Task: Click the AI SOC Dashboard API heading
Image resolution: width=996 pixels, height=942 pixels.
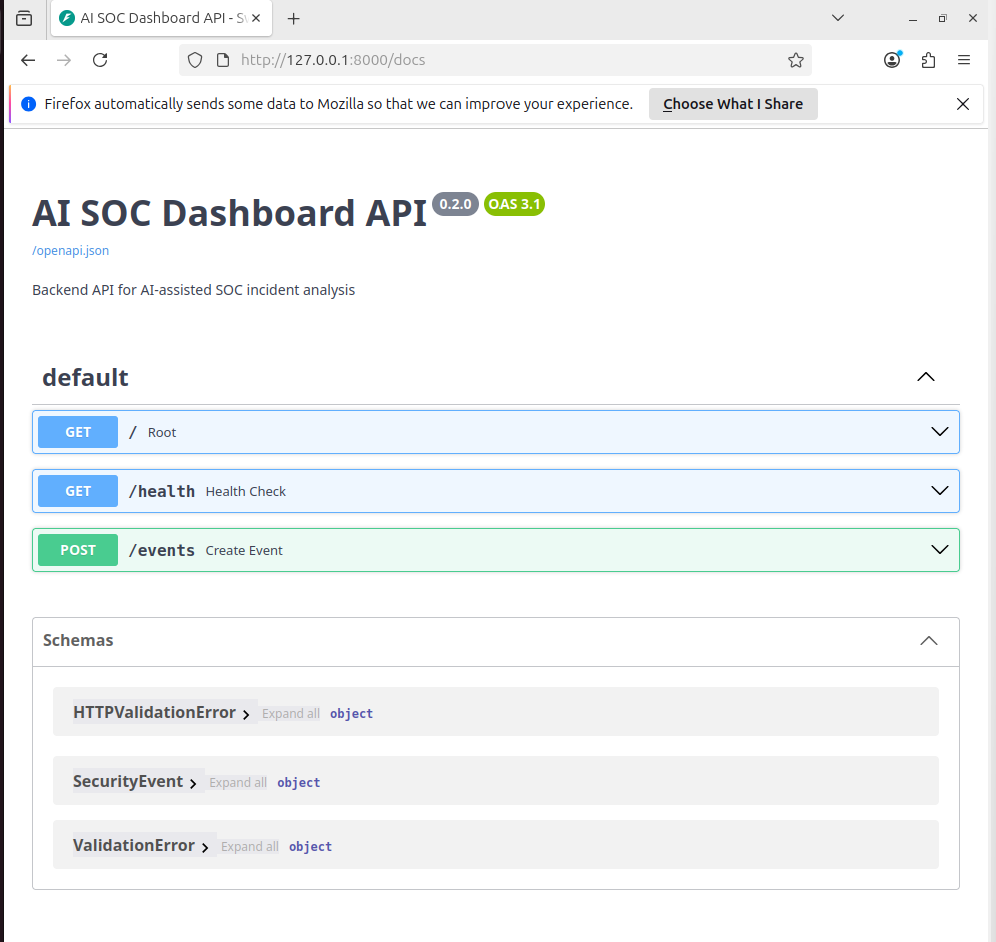Action: pos(229,212)
